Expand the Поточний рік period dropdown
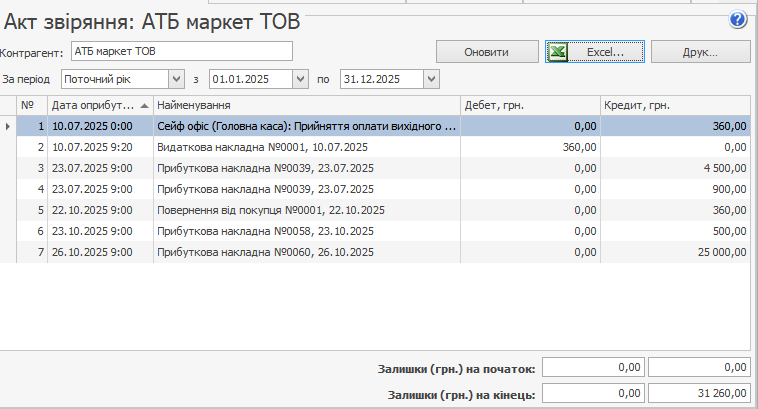Screen dimensions: 758x409 click(x=177, y=78)
